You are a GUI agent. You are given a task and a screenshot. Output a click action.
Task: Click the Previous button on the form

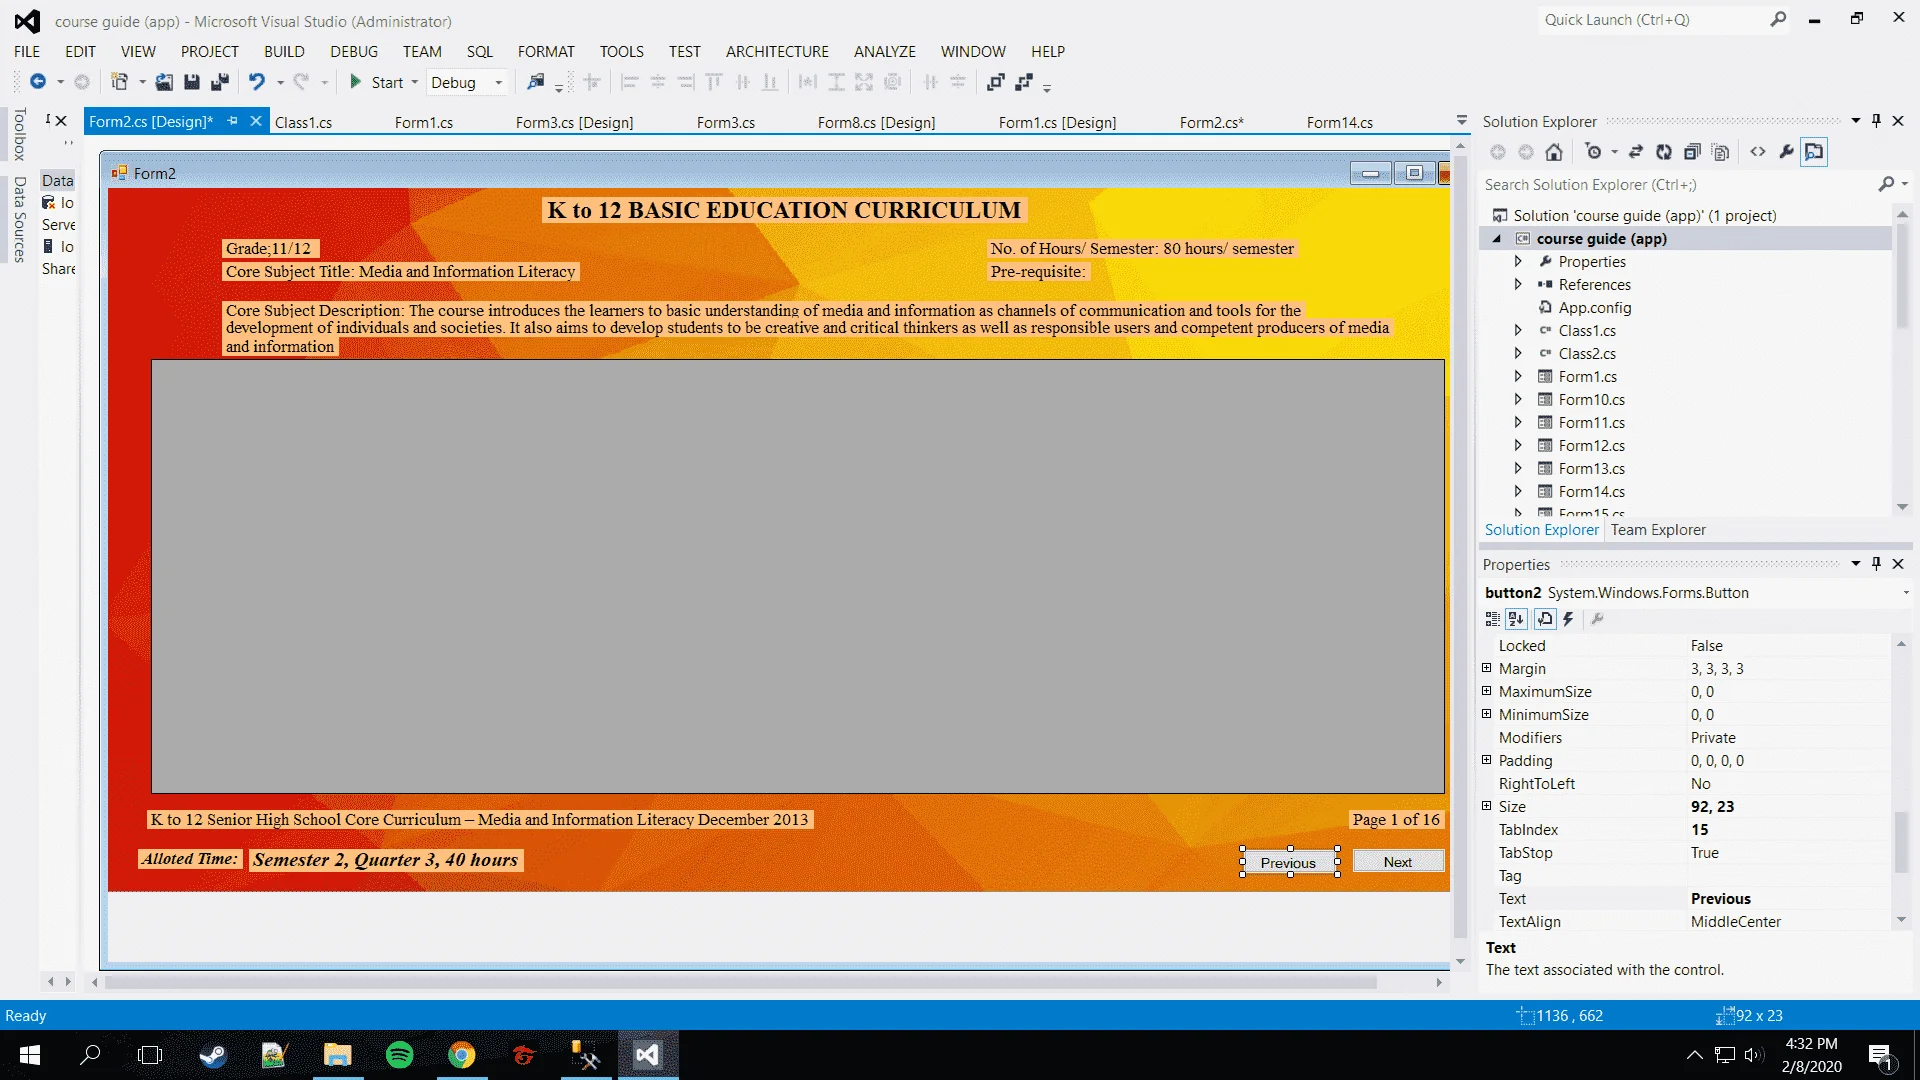point(1289,862)
